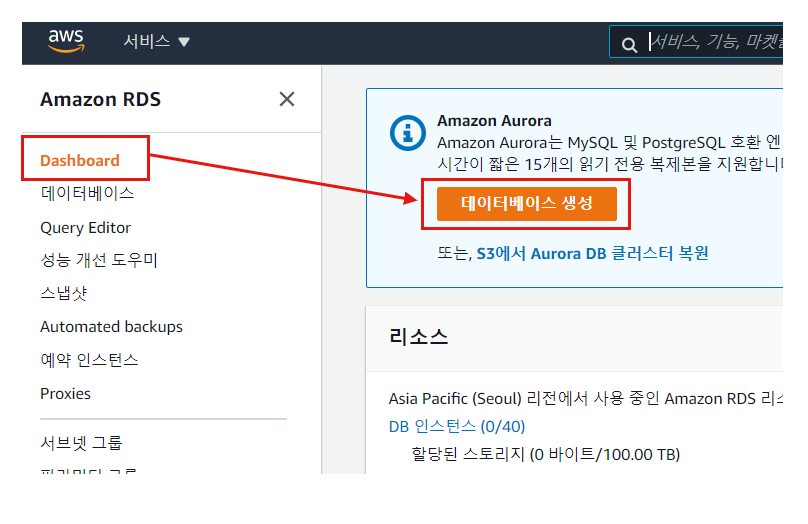
Task: Open the DB 인스턴스 (0/40) link
Action: pos(457,427)
